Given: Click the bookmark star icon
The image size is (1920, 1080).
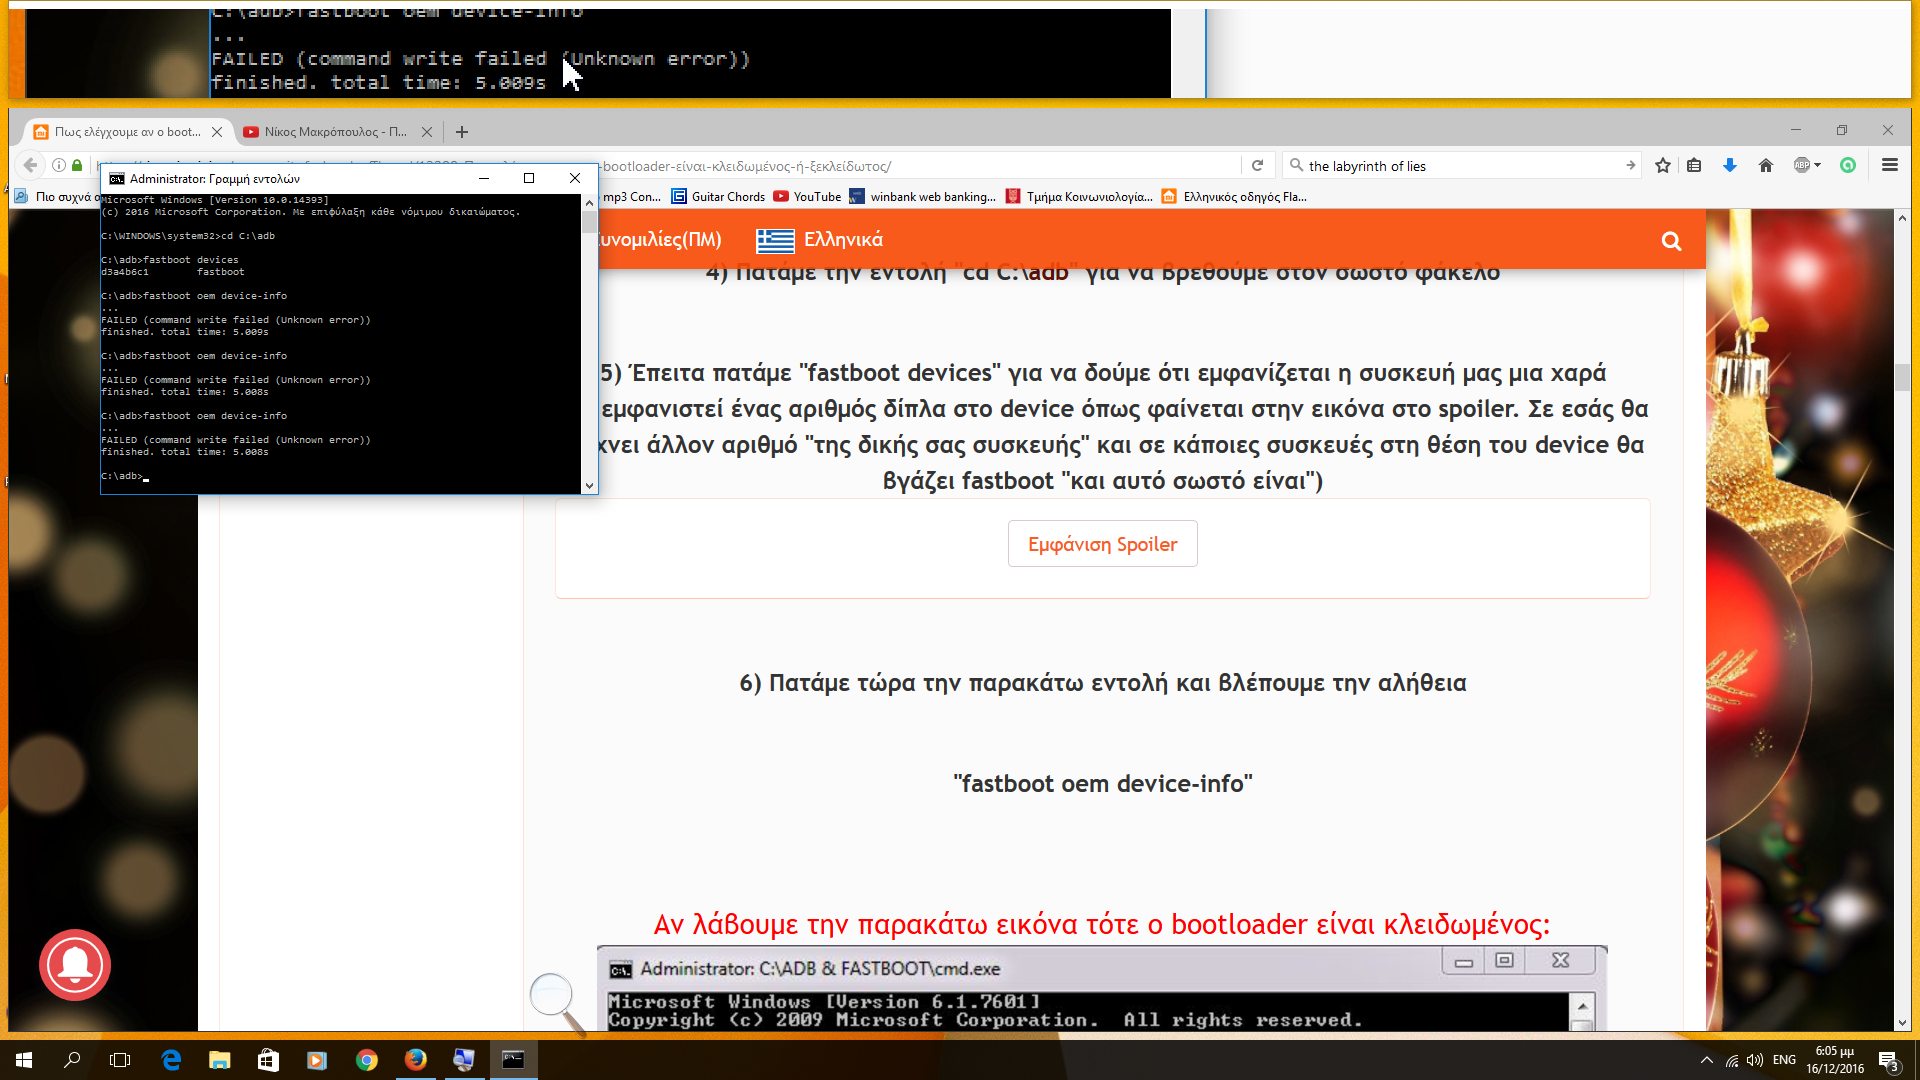Looking at the screenshot, I should (1662, 166).
